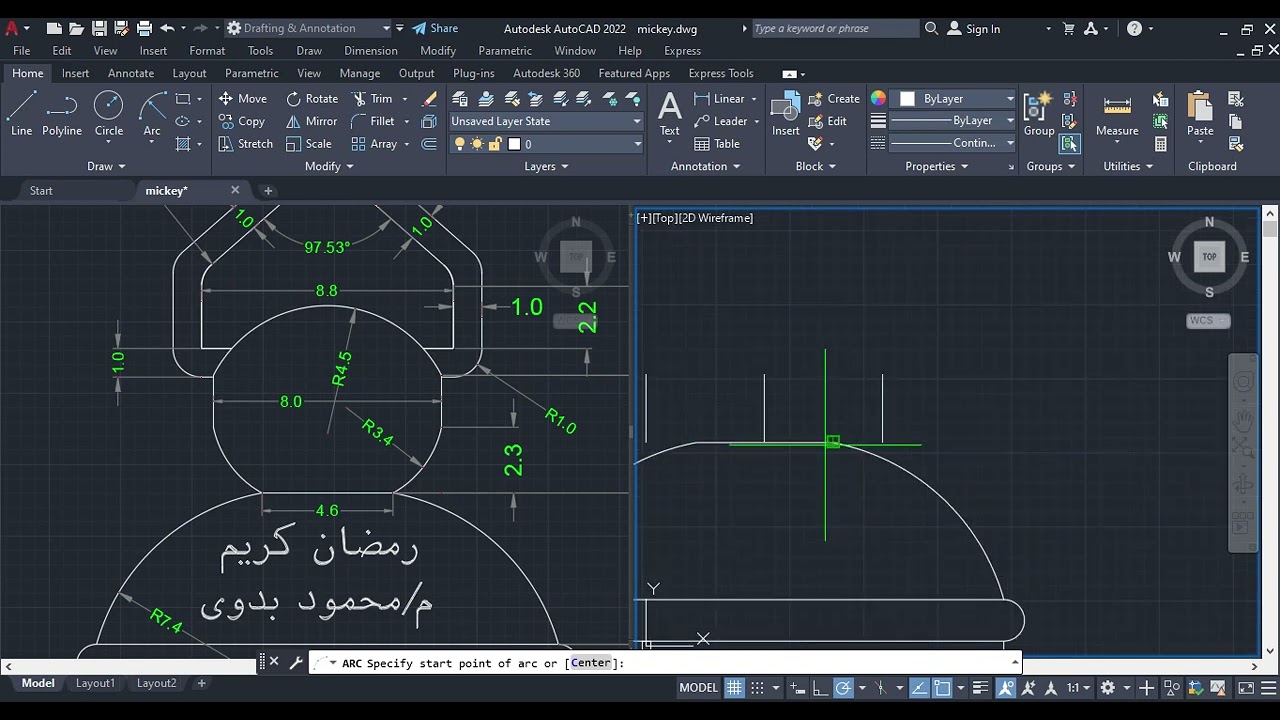Toggle snap mode in status bar
The height and width of the screenshot is (720, 1280).
click(x=757, y=688)
